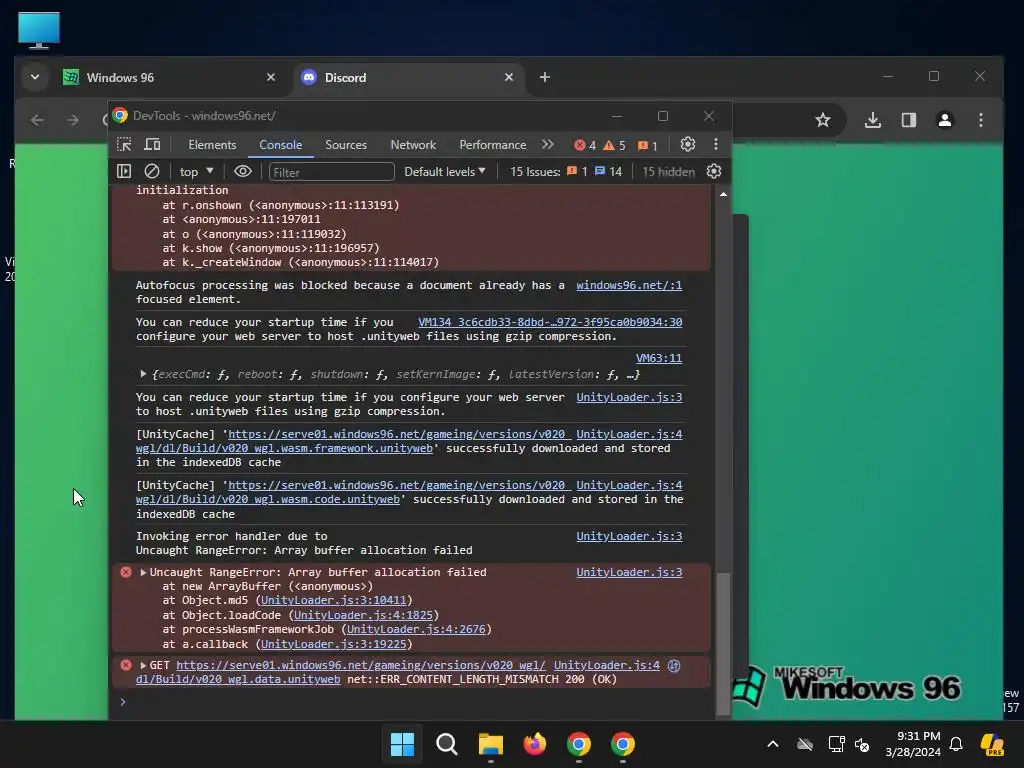The width and height of the screenshot is (1024, 768).
Task: Open the Chrome three-dot menu
Action: pyautogui.click(x=980, y=120)
